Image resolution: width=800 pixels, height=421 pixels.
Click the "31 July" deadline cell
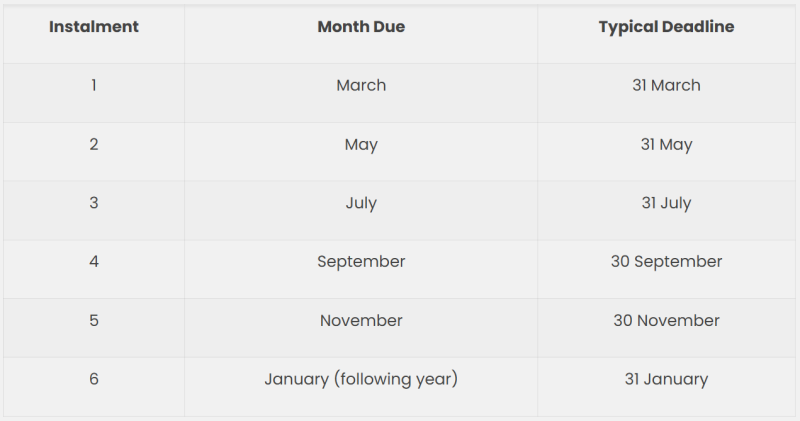pos(666,203)
